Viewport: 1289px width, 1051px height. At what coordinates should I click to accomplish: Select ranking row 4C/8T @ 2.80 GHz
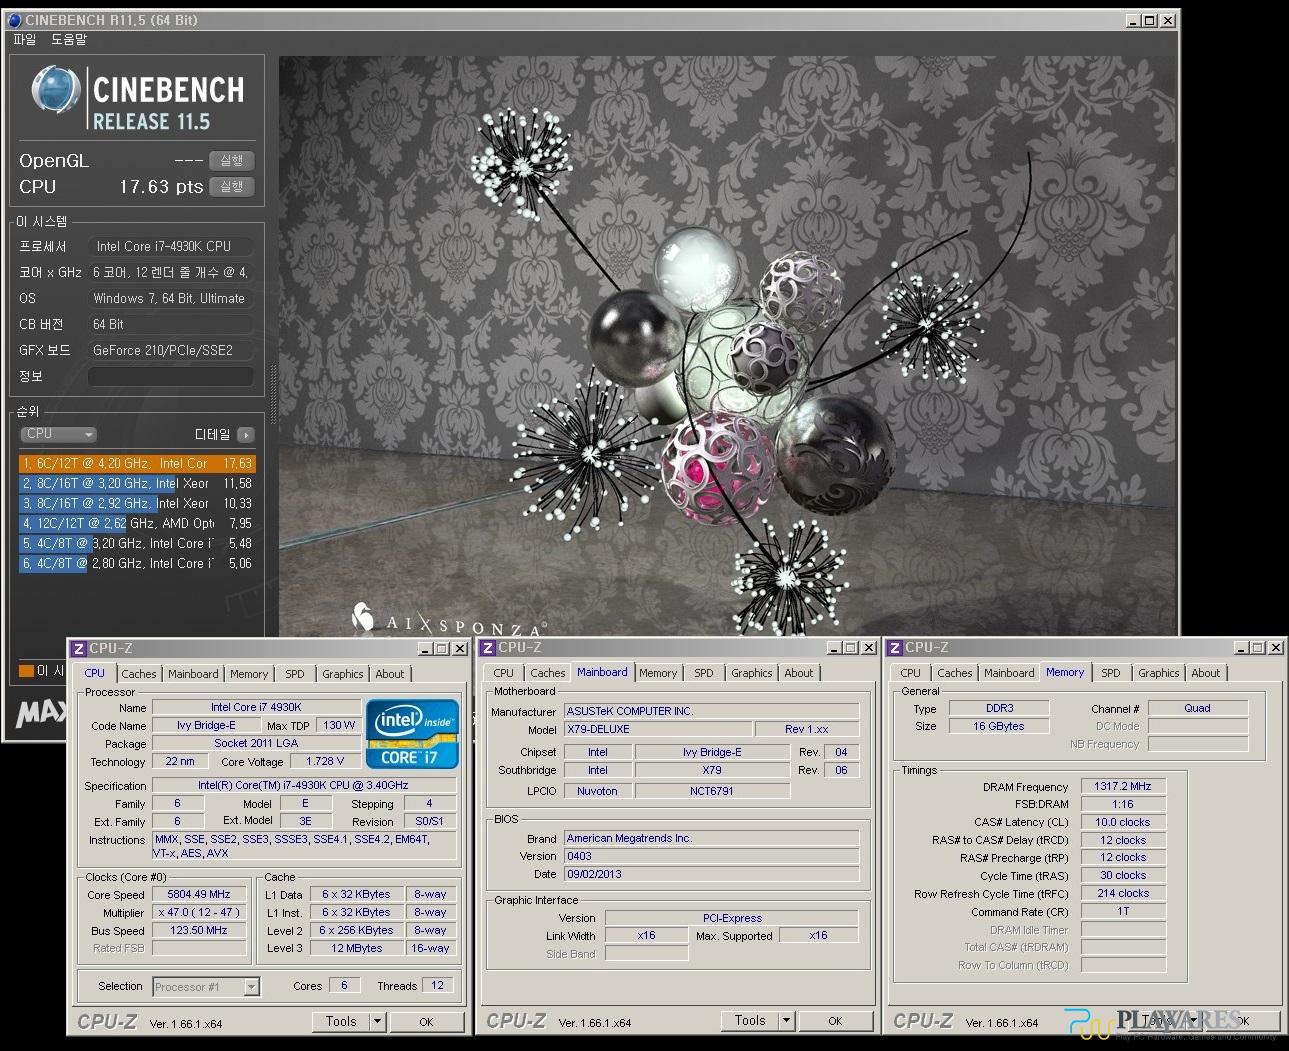(x=137, y=564)
